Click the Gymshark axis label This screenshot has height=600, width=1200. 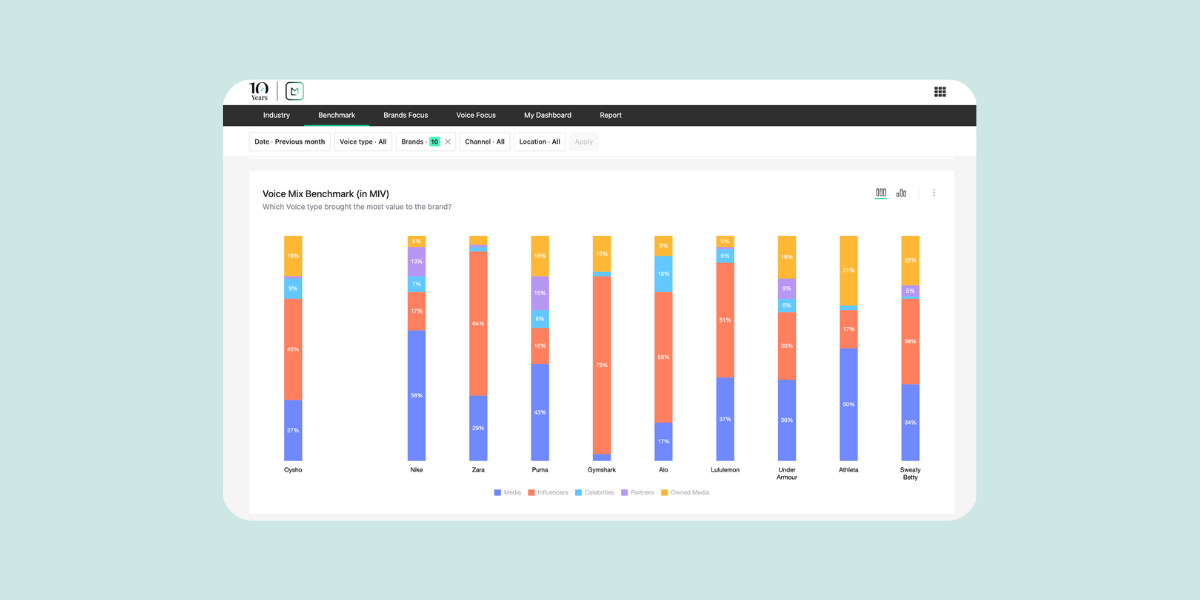(602, 470)
